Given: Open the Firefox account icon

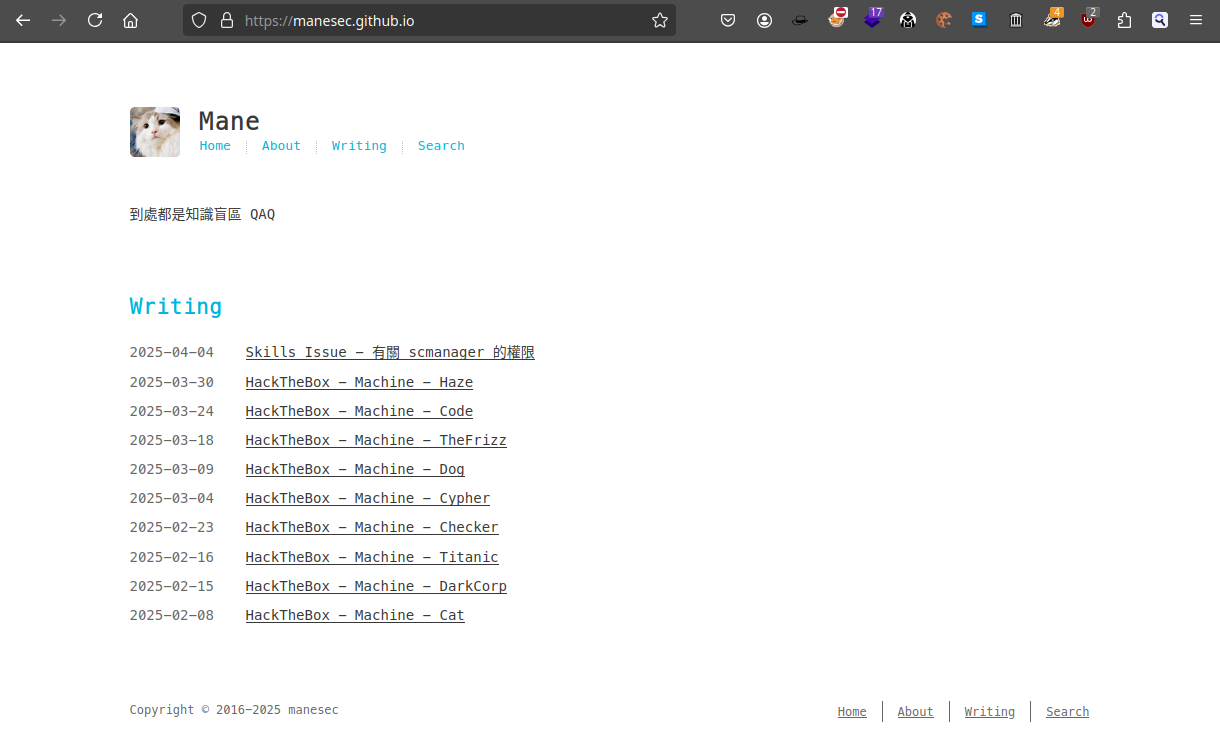Looking at the screenshot, I should tap(764, 20).
